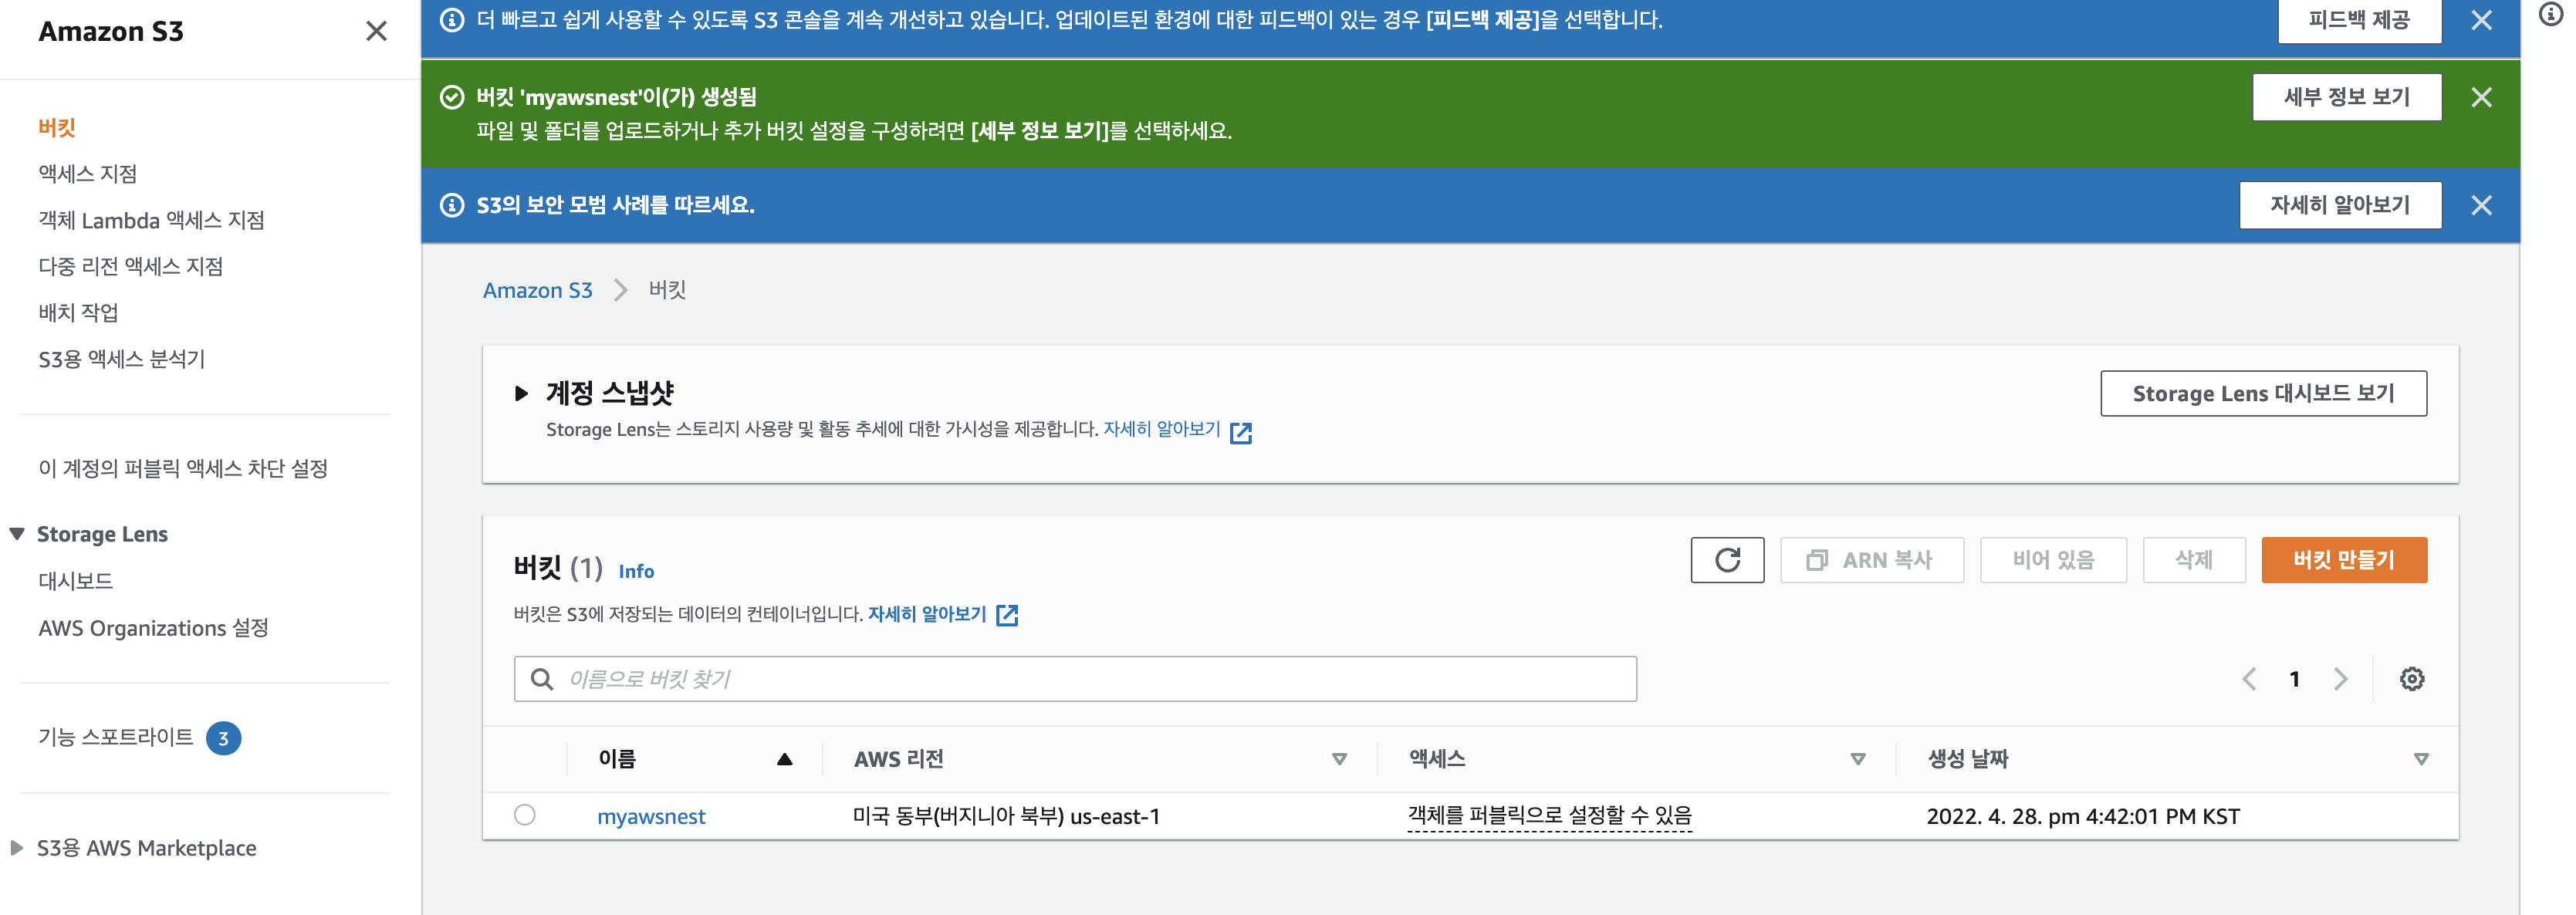
Task: Go to next page of buckets
Action: (x=2340, y=679)
